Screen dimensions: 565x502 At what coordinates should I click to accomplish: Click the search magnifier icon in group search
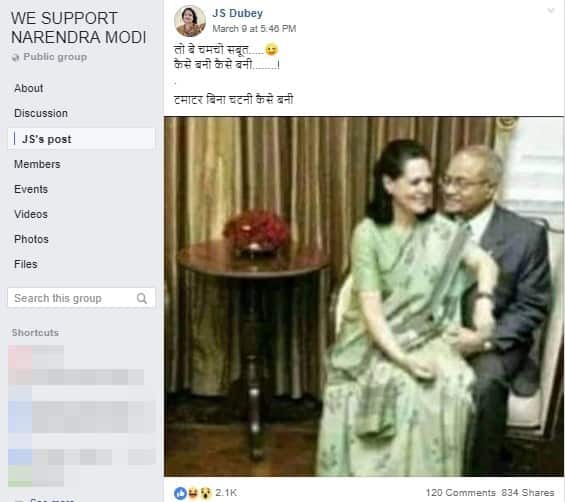click(142, 298)
